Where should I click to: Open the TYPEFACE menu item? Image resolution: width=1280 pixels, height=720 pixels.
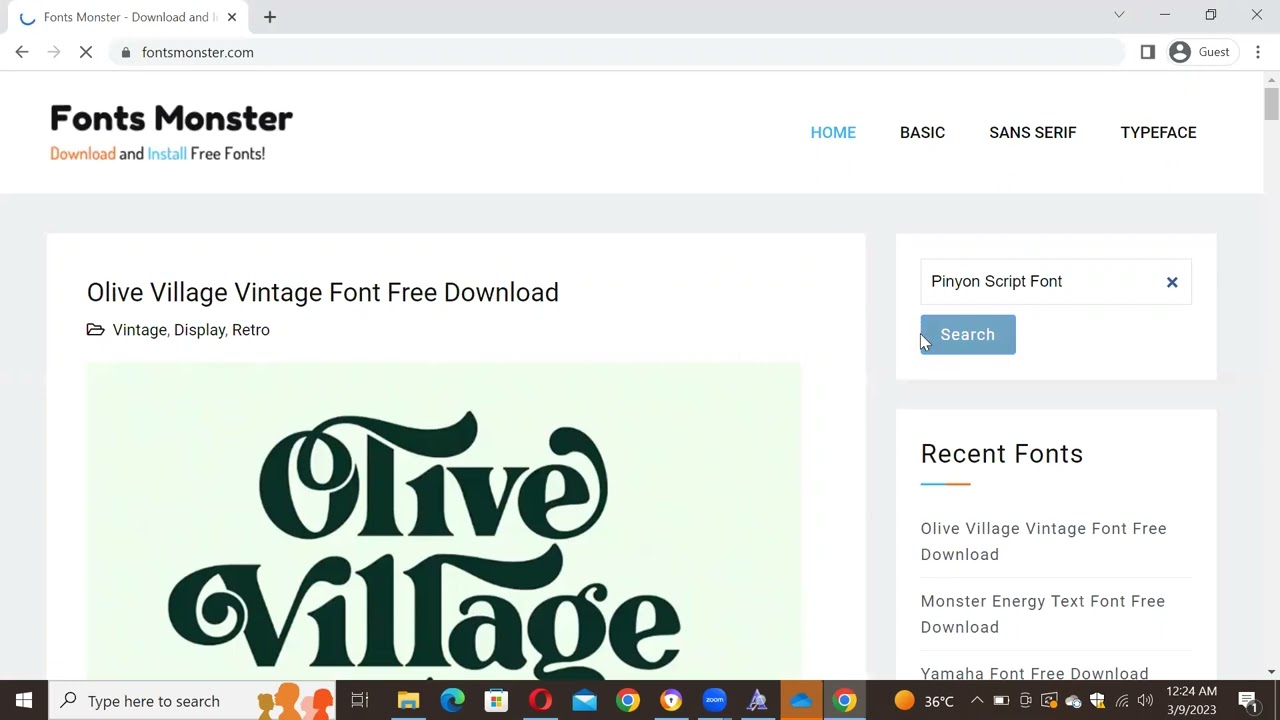[x=1158, y=132]
